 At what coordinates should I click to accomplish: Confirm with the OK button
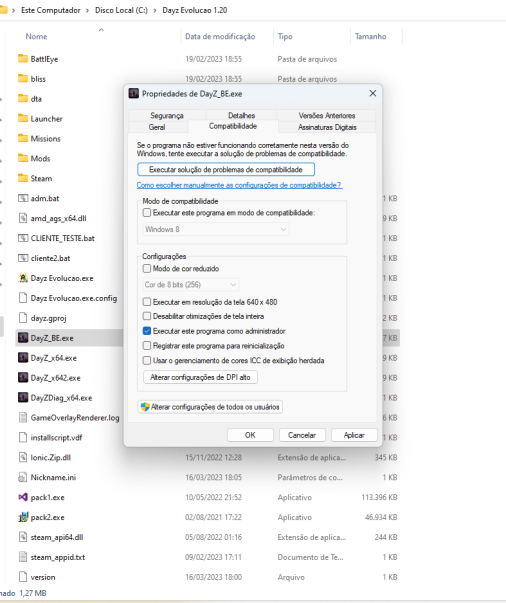[250, 435]
